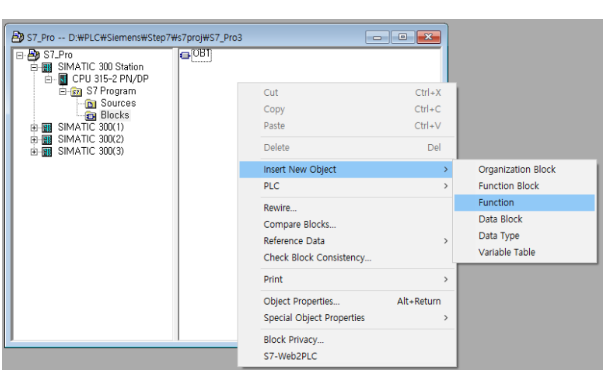Viewport: 613px width, 376px height.
Task: Choose Copy from the context menu
Action: tap(347, 109)
